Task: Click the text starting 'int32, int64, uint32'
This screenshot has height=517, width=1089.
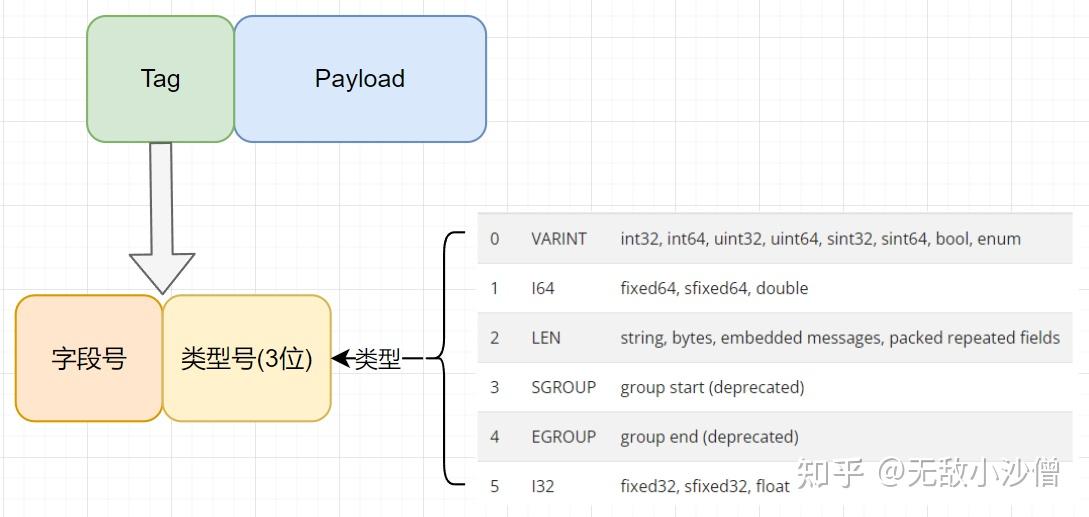Action: 821,239
